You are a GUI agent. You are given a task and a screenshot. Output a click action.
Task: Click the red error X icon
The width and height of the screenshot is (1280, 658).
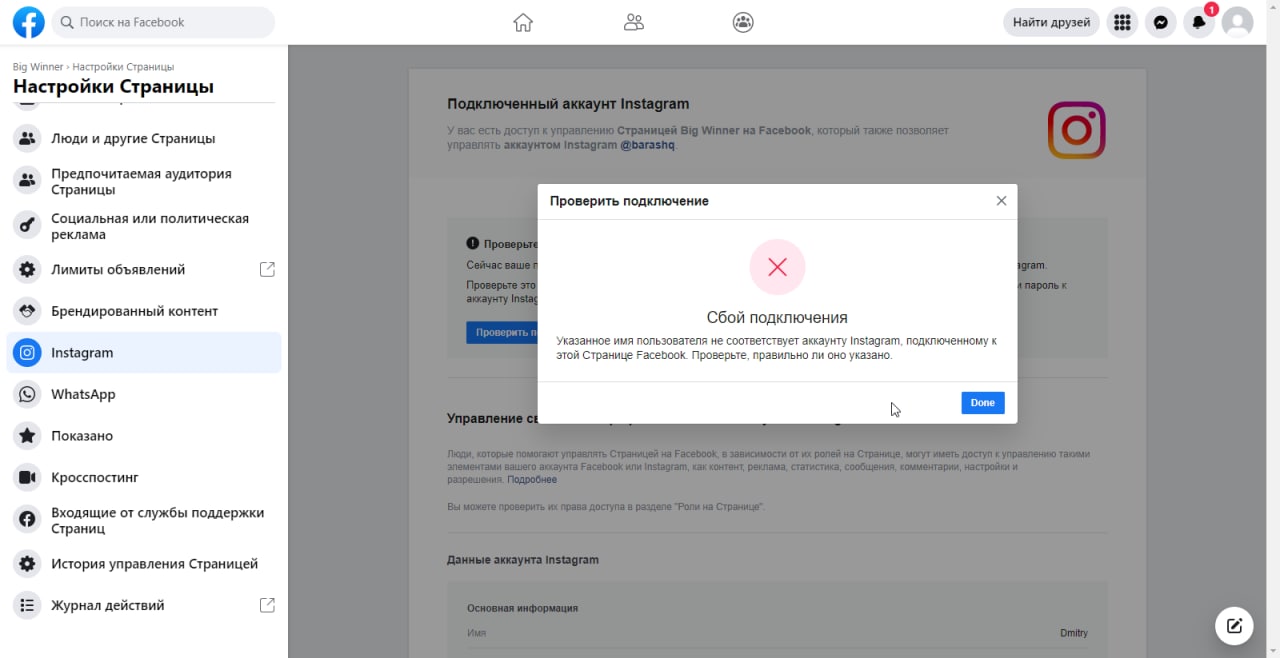777,267
